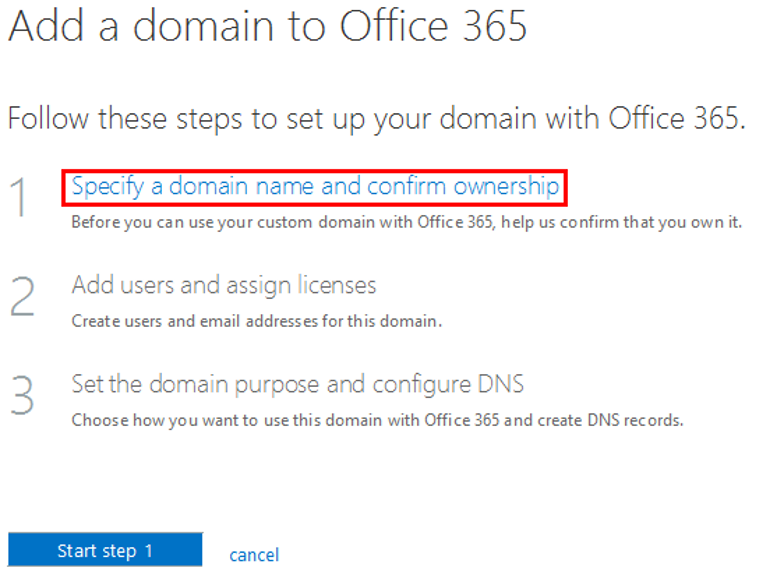
Task: Click the Create users and email addresses description
Action: coord(257,321)
